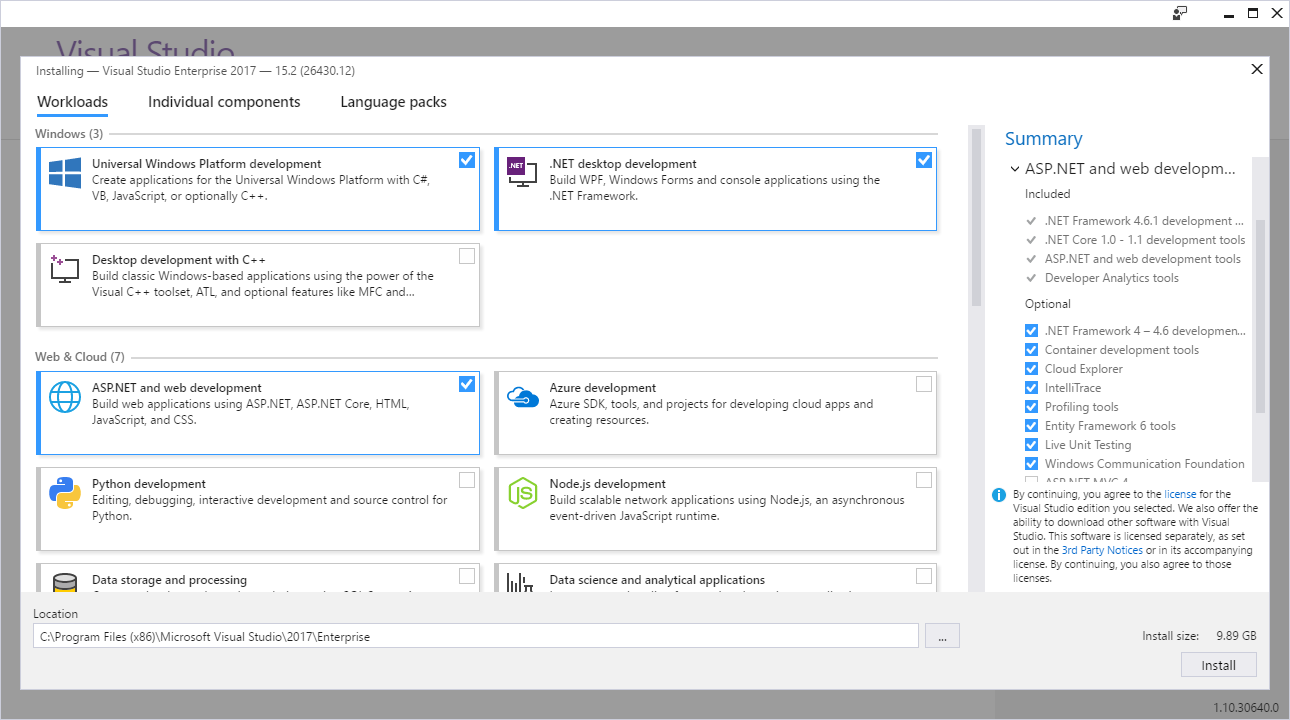
Task: Click the Universal Windows Platform logo icon
Action: 65,173
